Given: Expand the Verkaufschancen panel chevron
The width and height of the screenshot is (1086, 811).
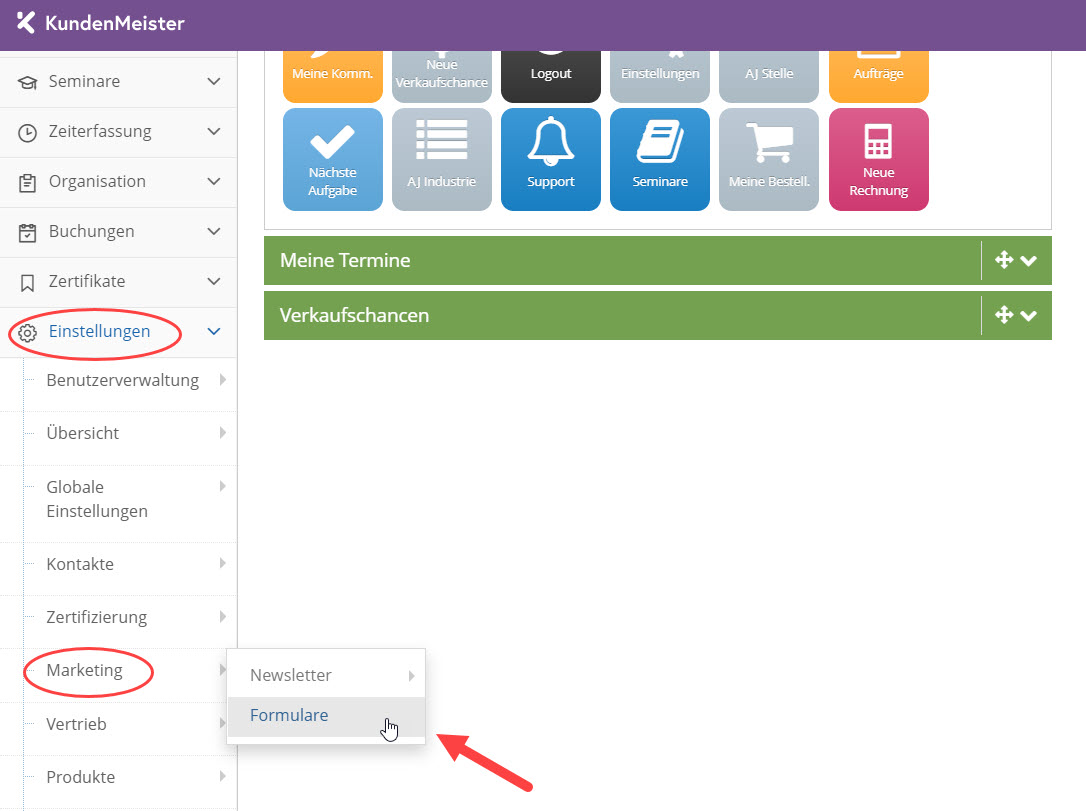Looking at the screenshot, I should click(1029, 316).
